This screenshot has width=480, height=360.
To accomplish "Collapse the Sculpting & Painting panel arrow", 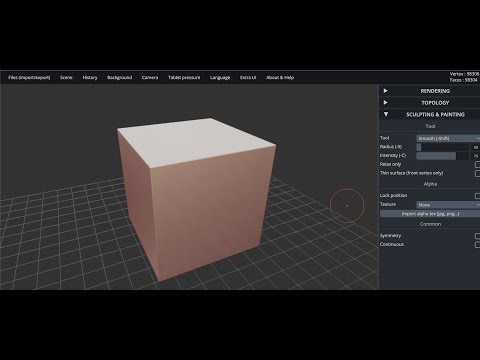I will 386,114.
